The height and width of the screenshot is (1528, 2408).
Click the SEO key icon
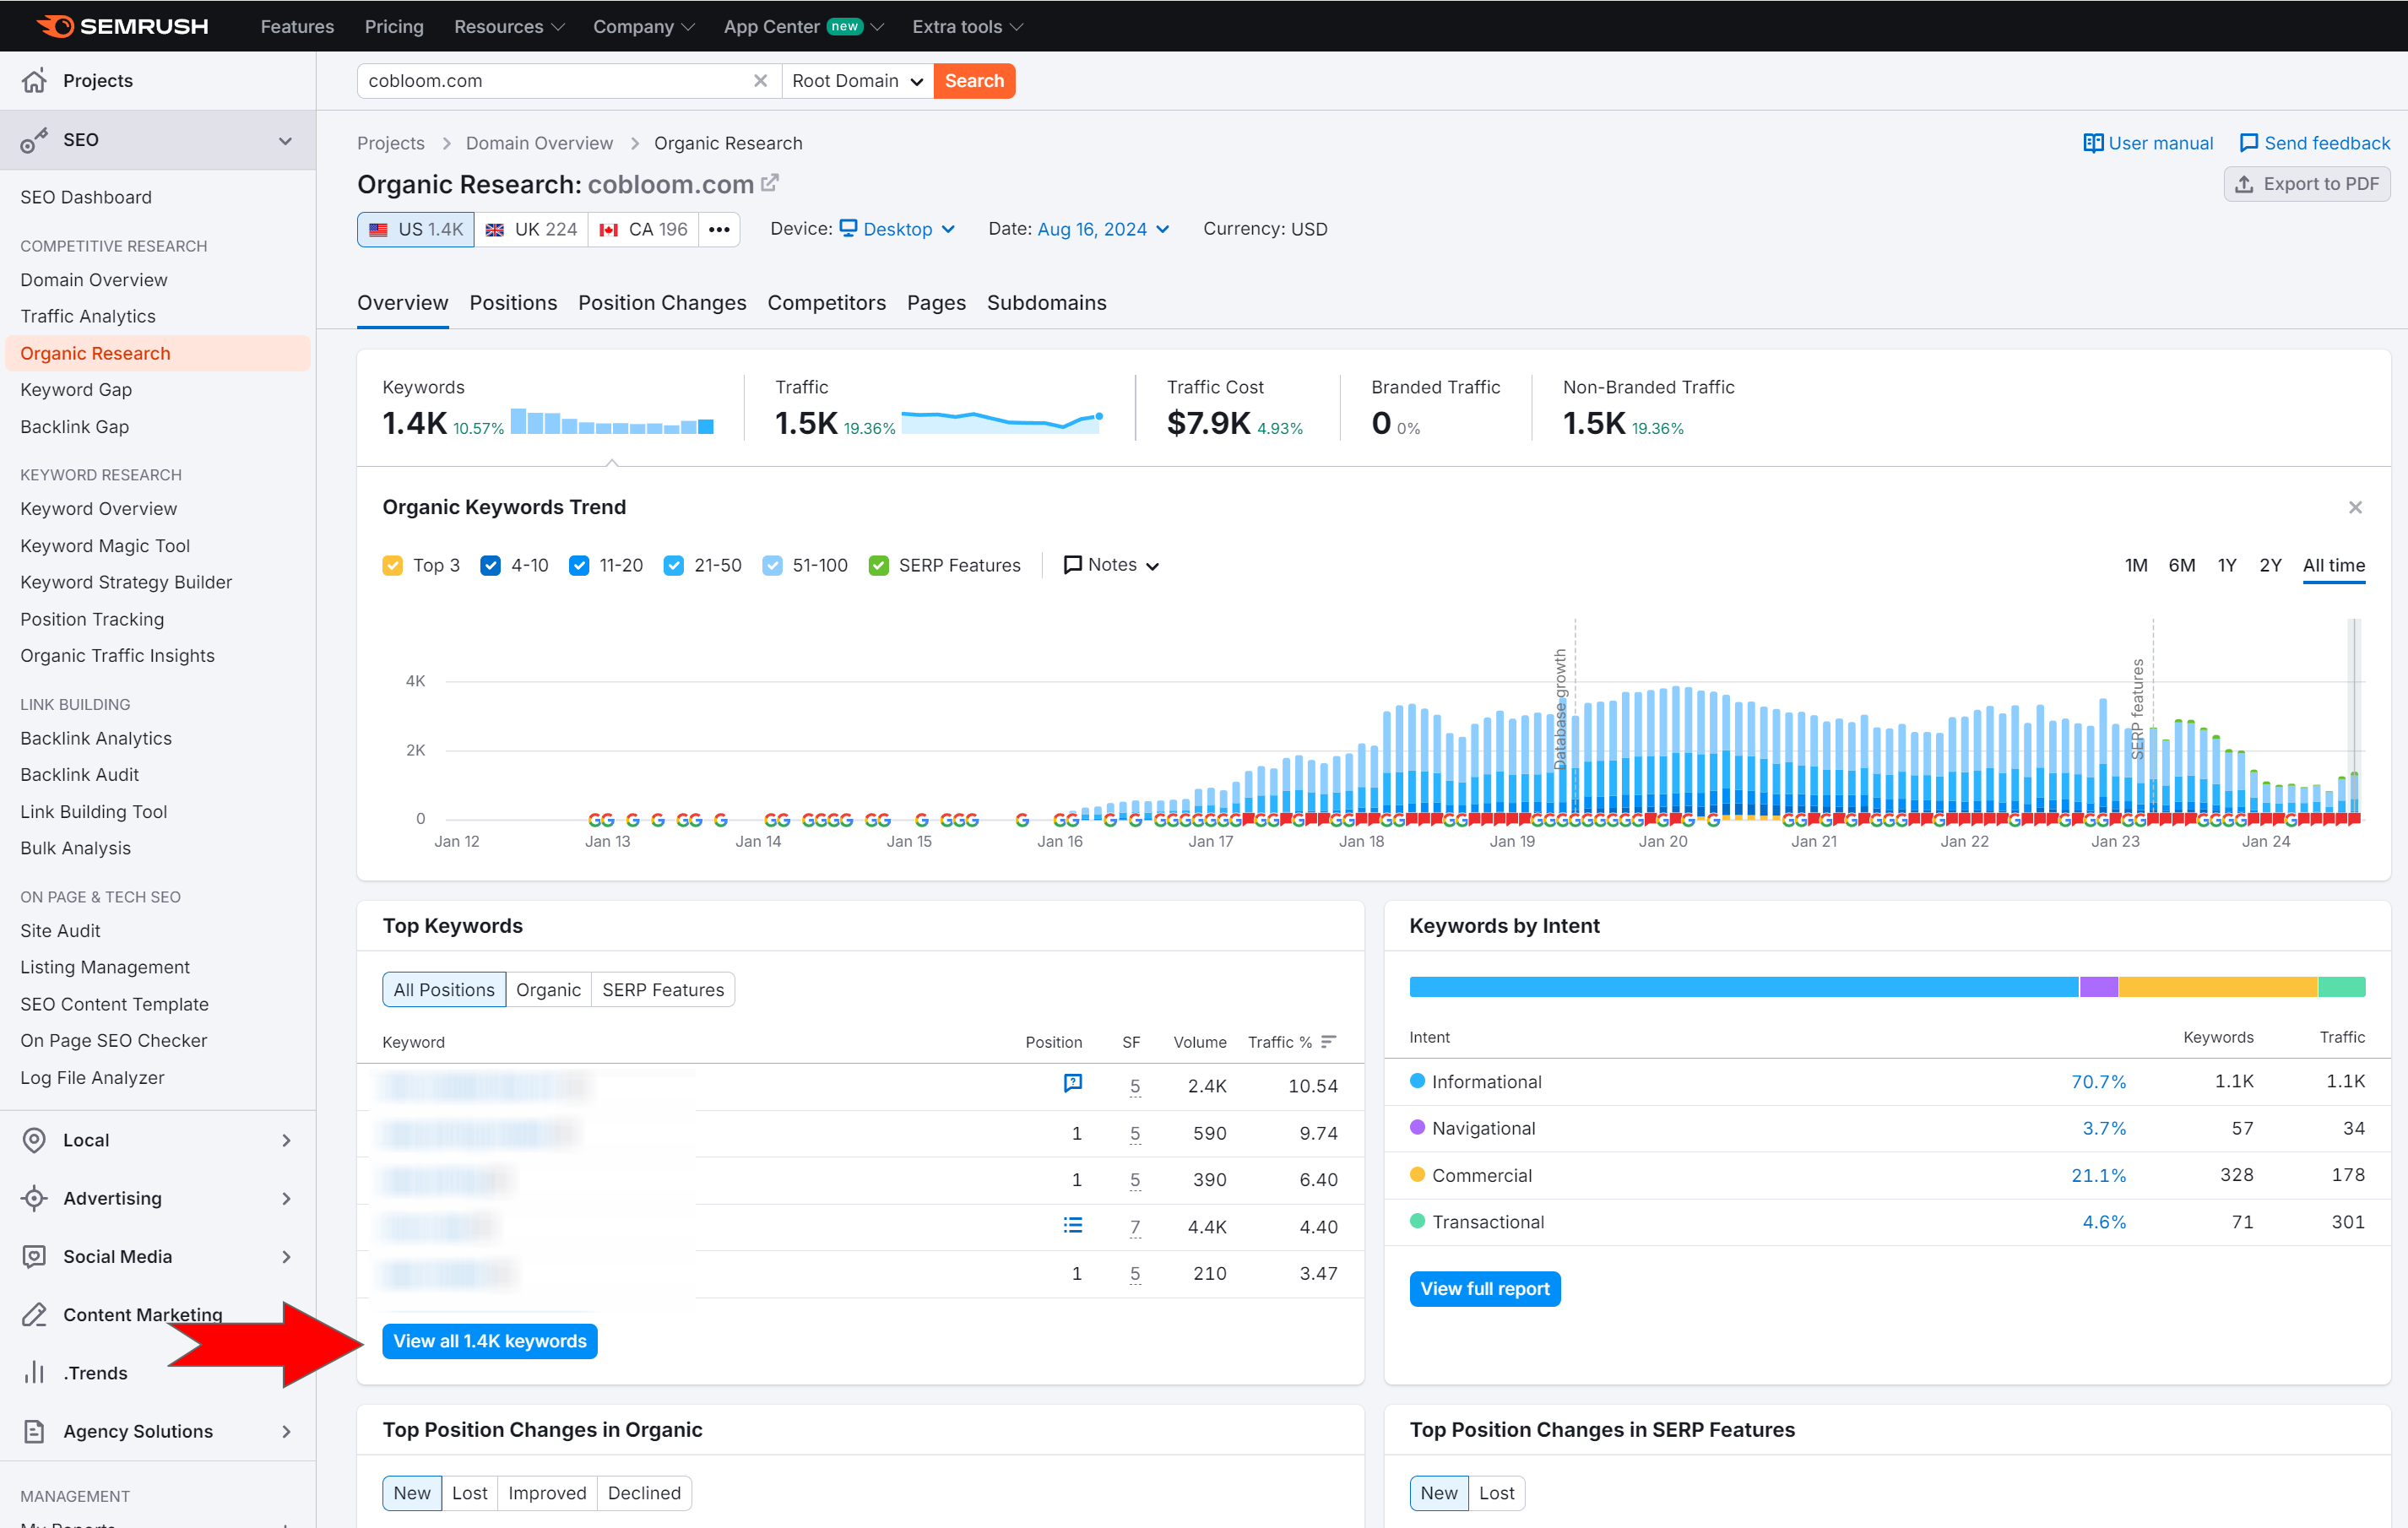click(35, 140)
